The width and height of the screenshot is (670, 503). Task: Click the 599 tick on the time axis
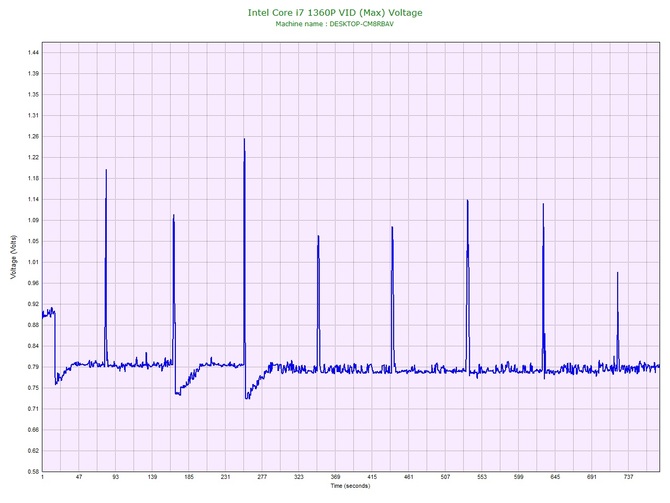pos(519,477)
